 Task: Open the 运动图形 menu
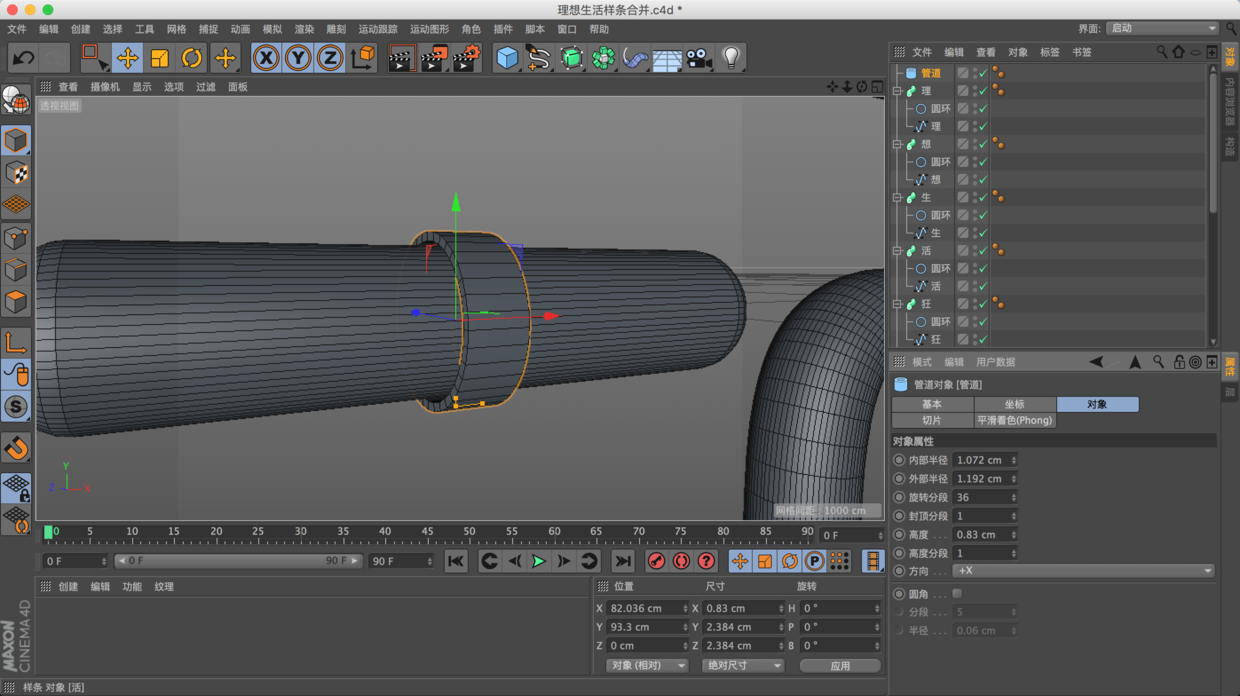tap(429, 29)
